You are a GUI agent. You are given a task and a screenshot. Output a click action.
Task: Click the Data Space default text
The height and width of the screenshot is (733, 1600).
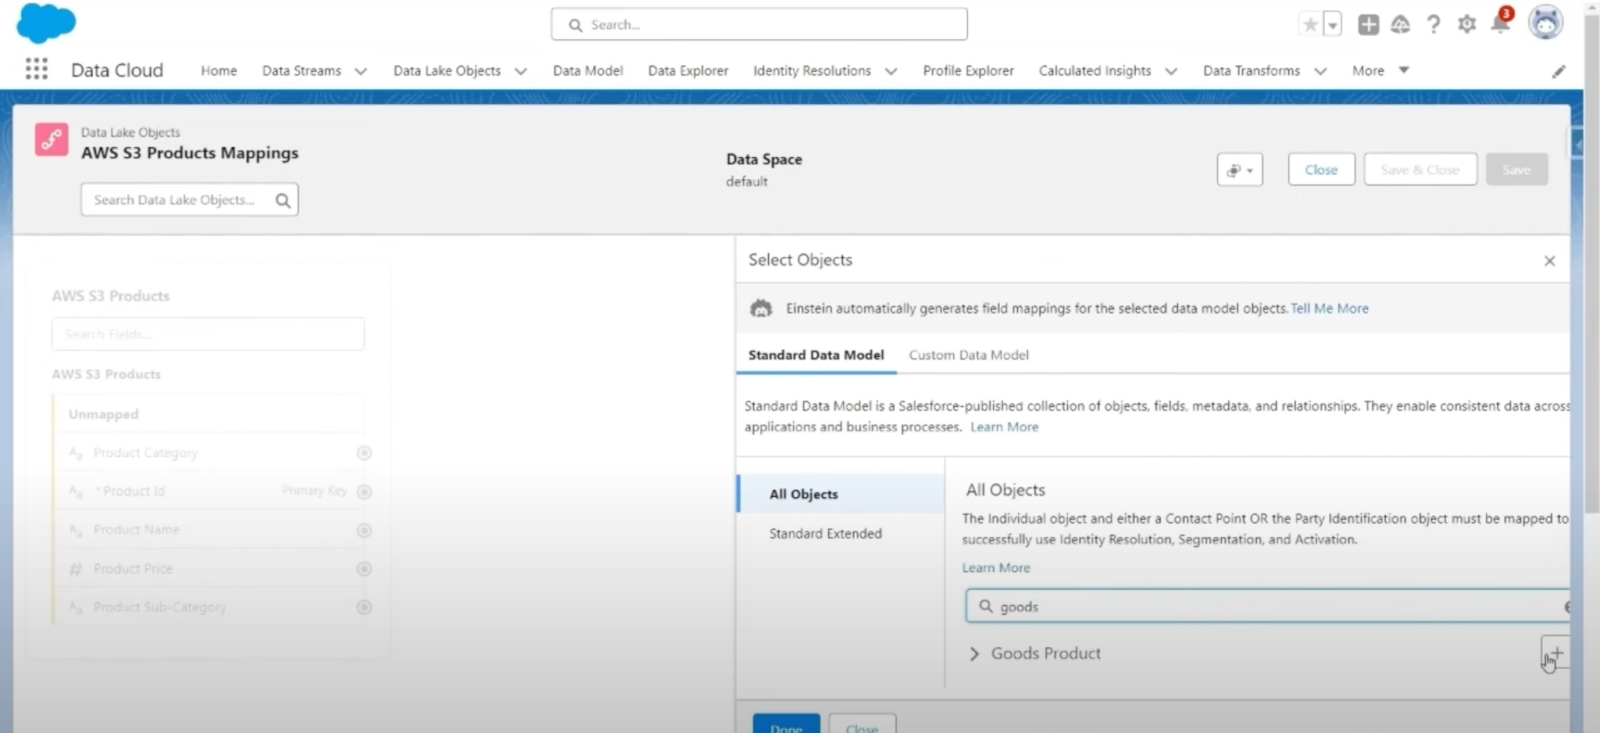(x=747, y=182)
